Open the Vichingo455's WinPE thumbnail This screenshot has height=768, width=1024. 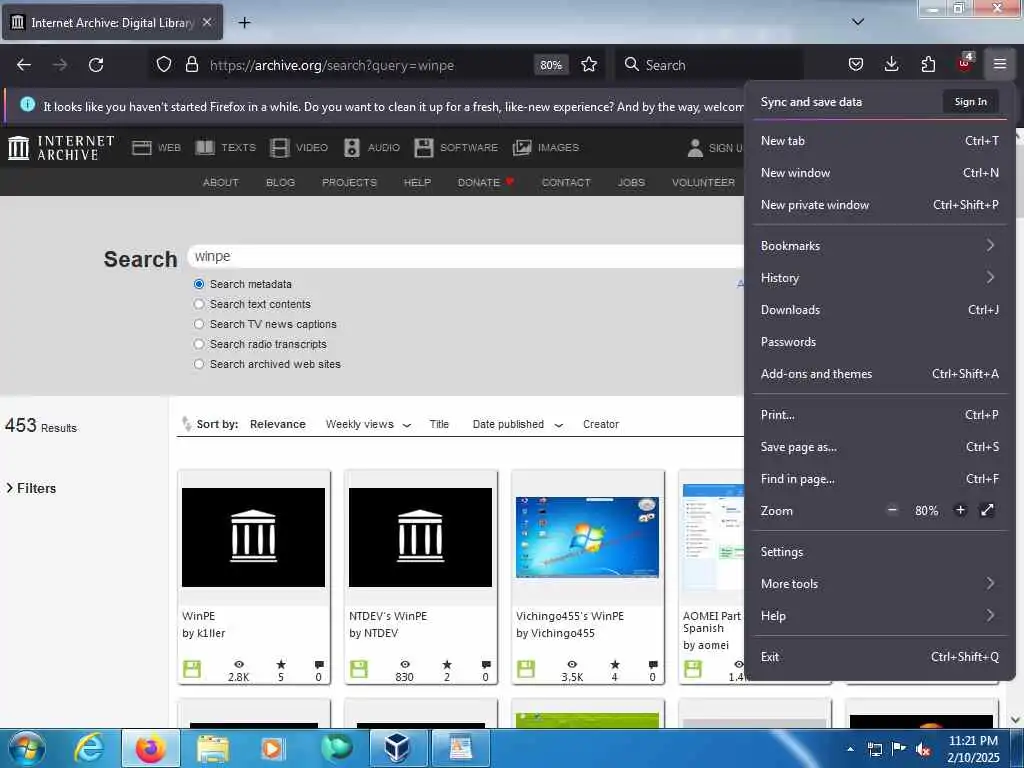[x=587, y=537]
